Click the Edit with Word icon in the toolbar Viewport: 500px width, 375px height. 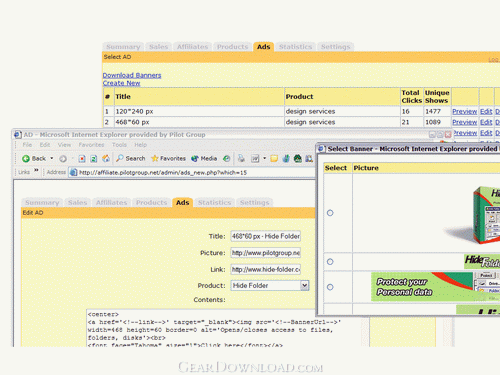[255, 159]
